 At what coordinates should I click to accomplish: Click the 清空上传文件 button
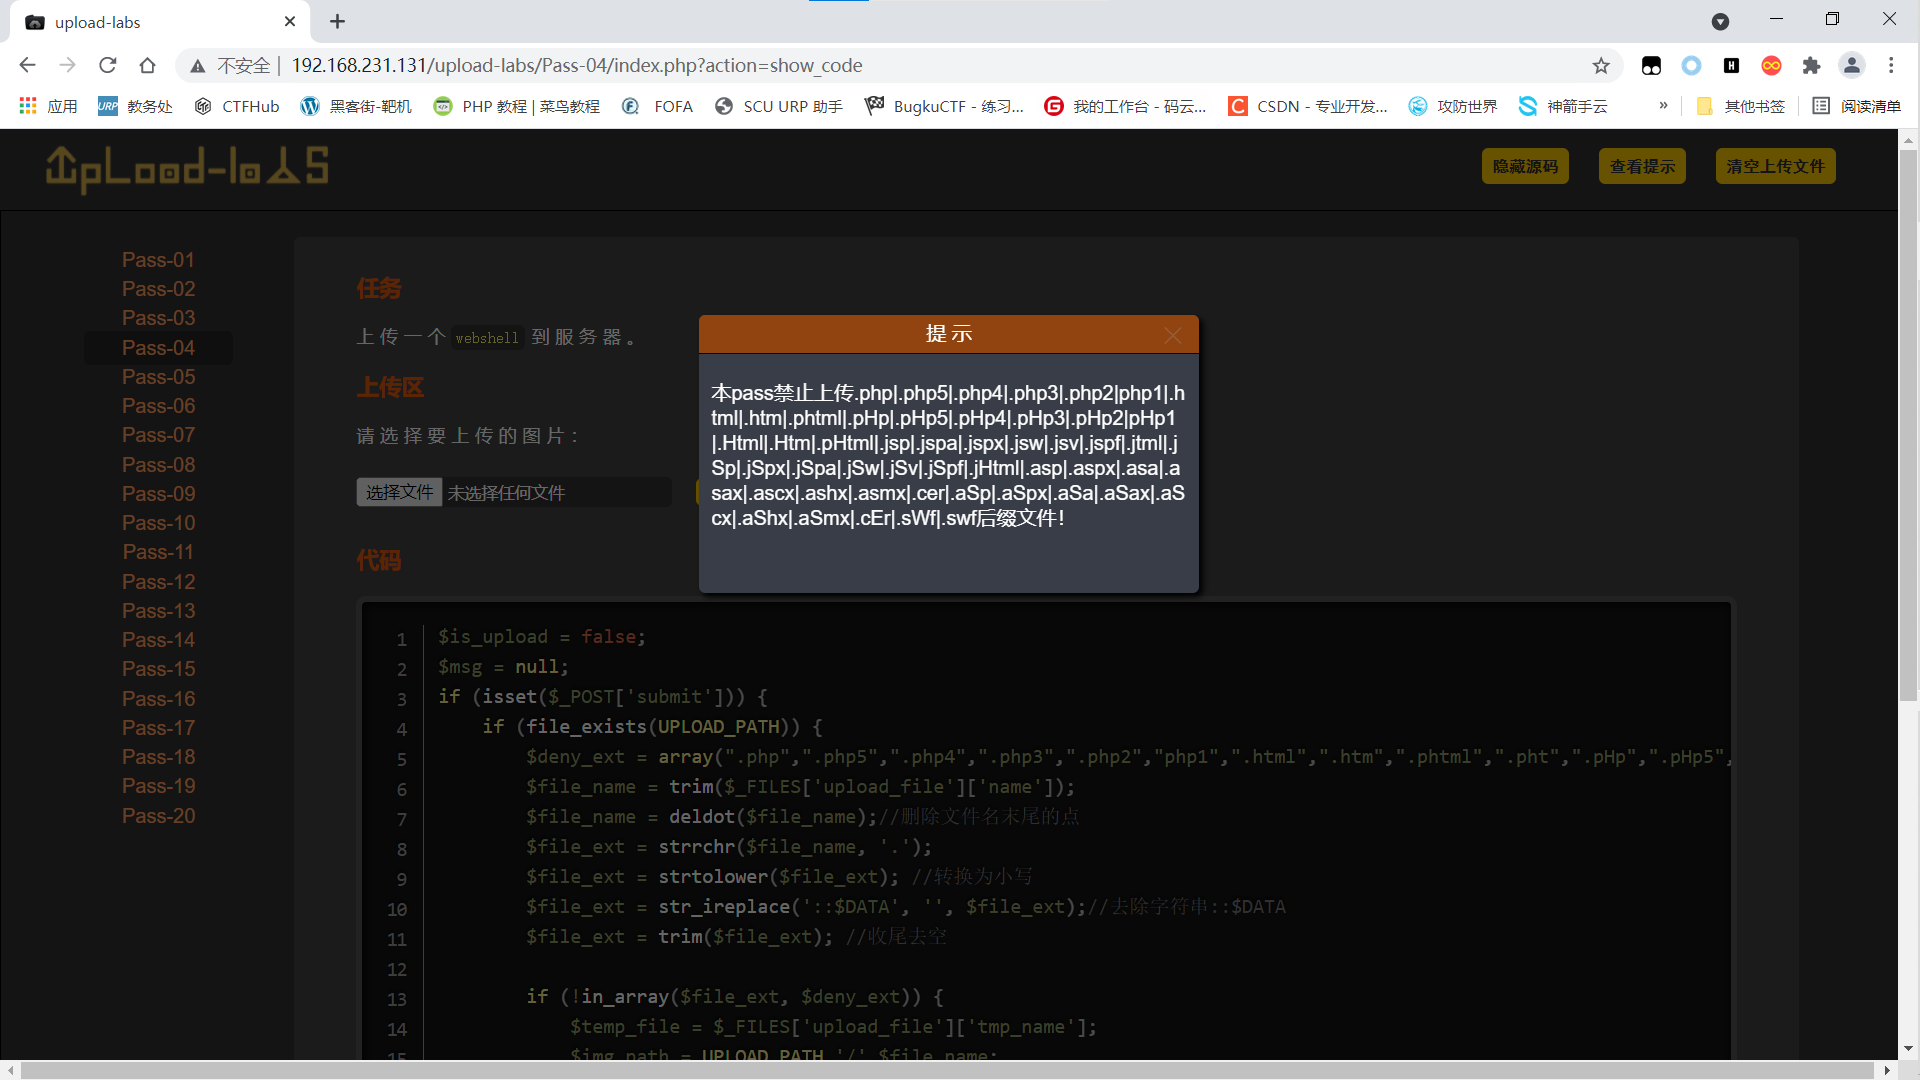click(1775, 166)
